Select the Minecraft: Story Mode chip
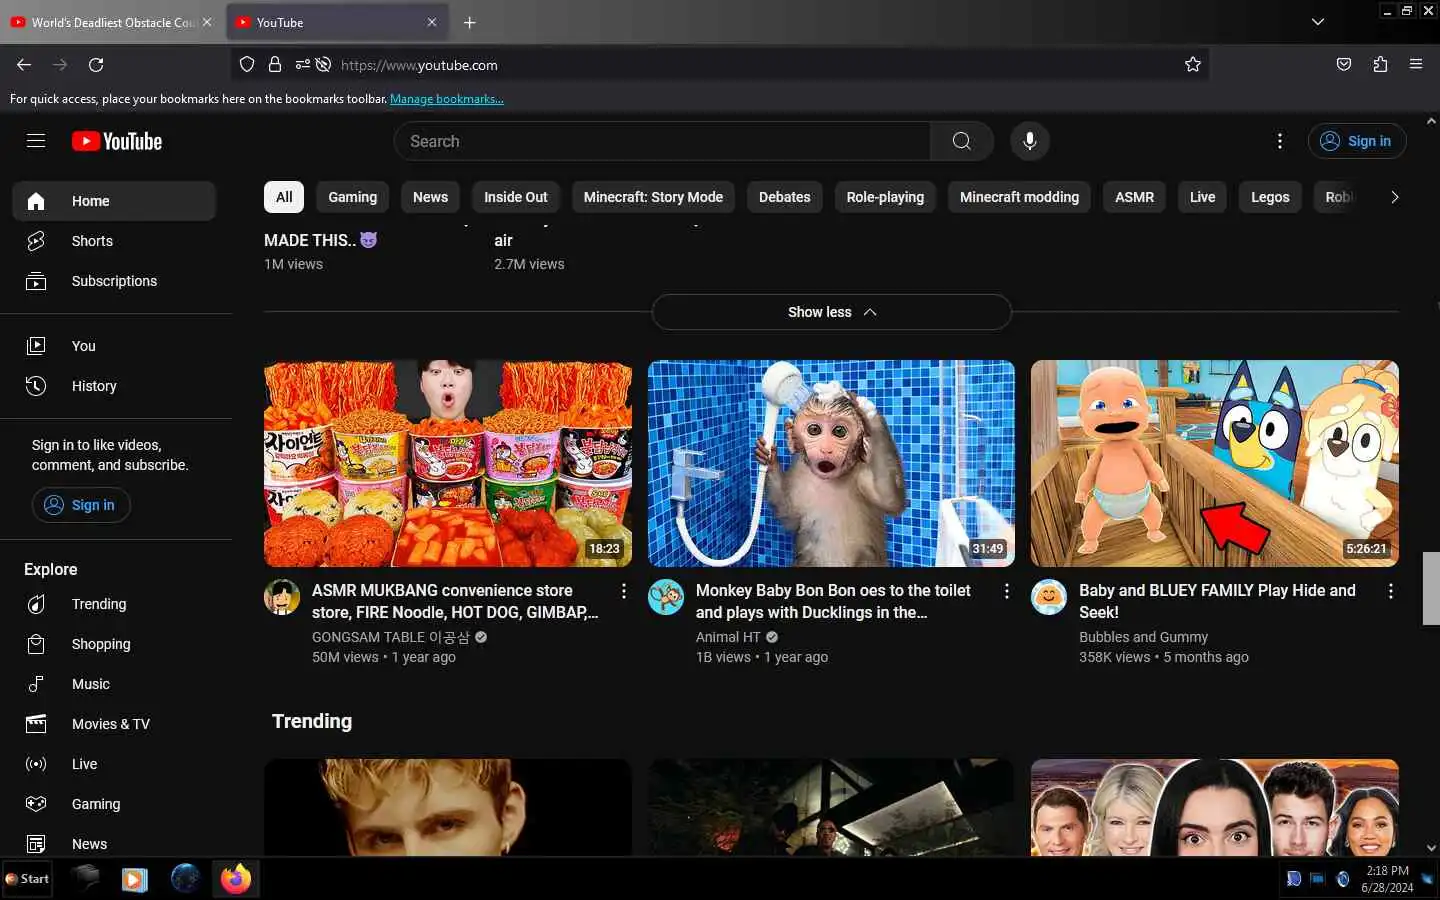Image resolution: width=1440 pixels, height=900 pixels. [653, 197]
